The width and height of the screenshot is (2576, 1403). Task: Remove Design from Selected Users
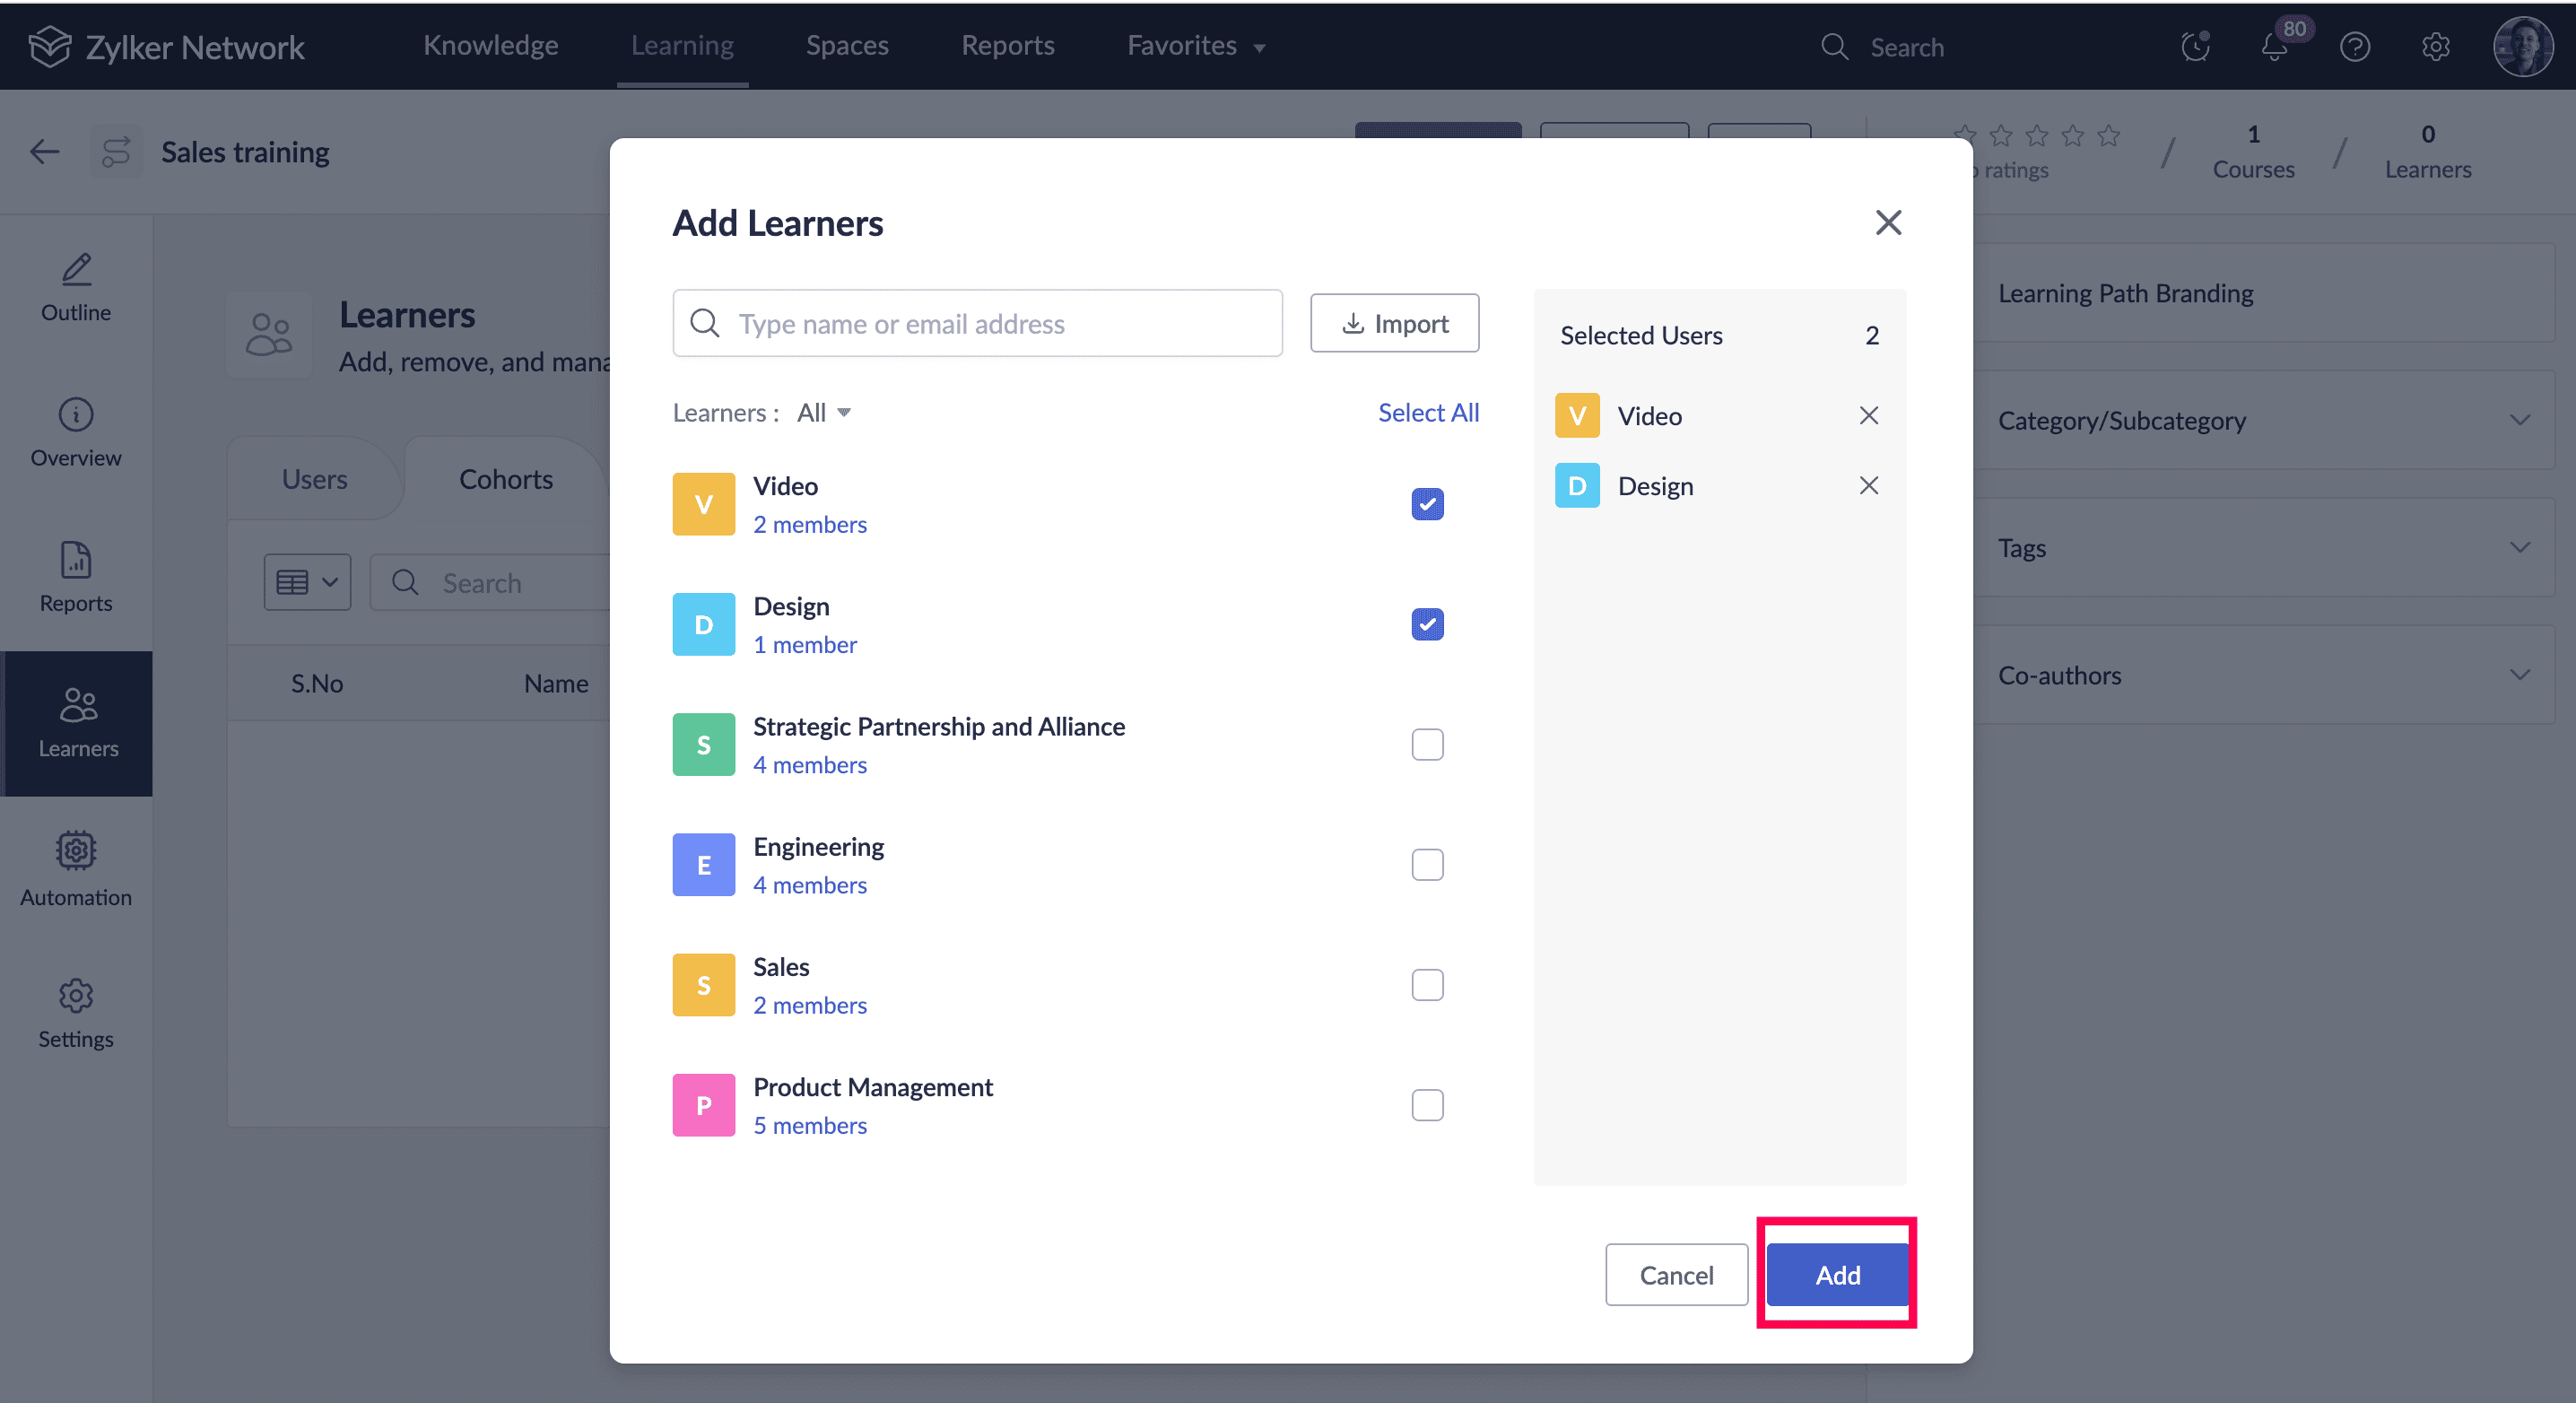tap(1868, 485)
